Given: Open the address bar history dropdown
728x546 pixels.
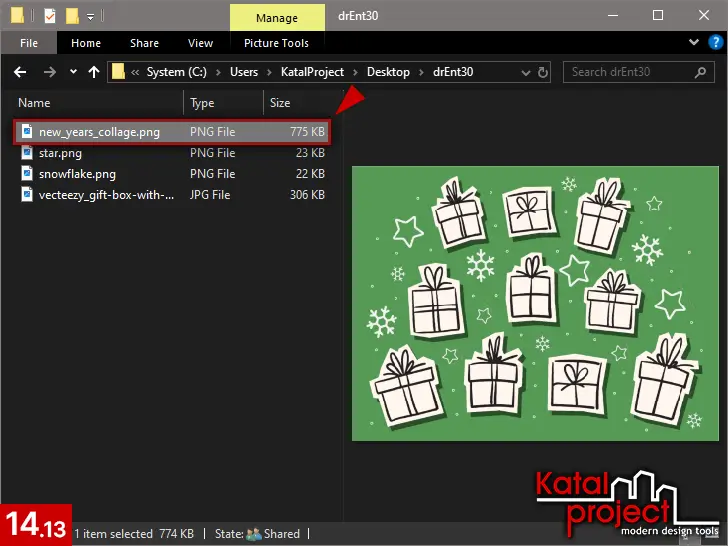Looking at the screenshot, I should 523,72.
